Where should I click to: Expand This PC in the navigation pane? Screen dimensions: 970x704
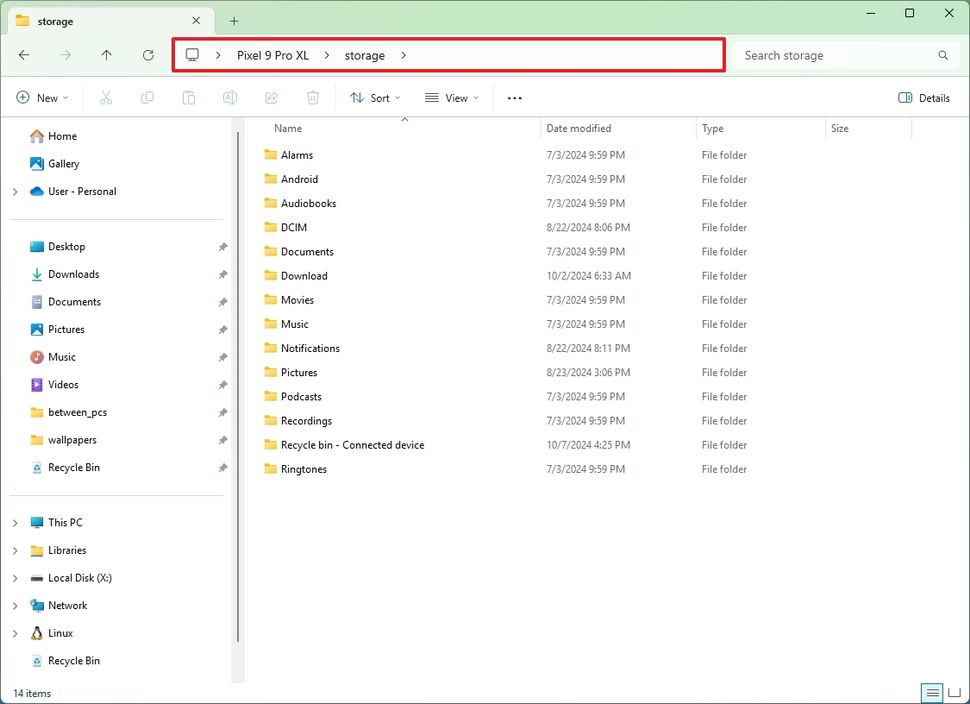tap(14, 522)
